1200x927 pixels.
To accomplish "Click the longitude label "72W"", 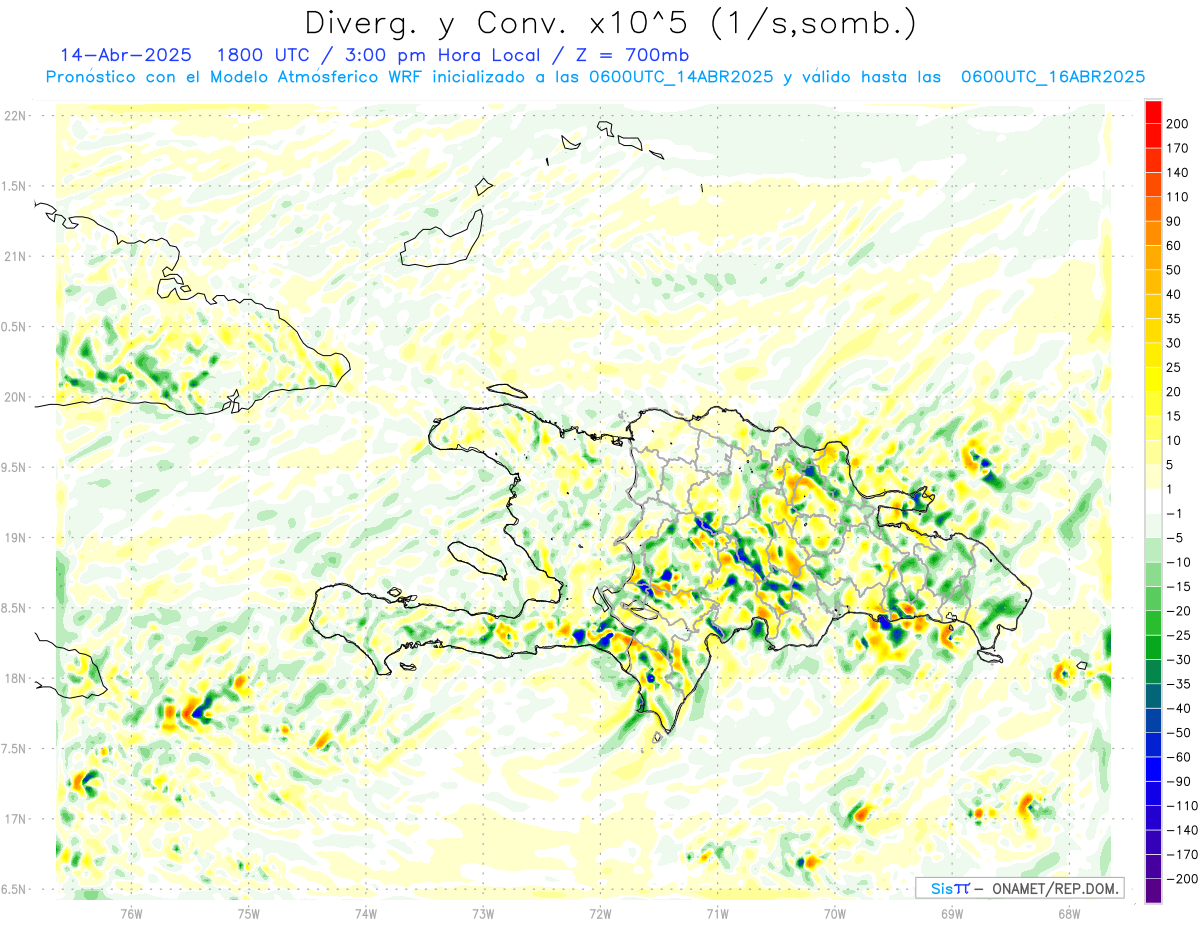I will point(600,913).
